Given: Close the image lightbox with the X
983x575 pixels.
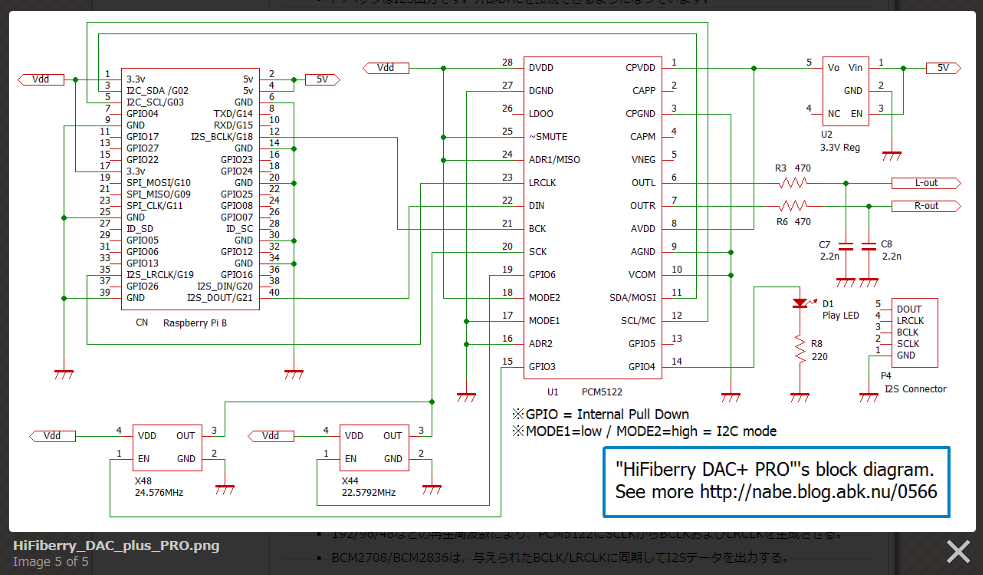Looking at the screenshot, I should (x=958, y=552).
